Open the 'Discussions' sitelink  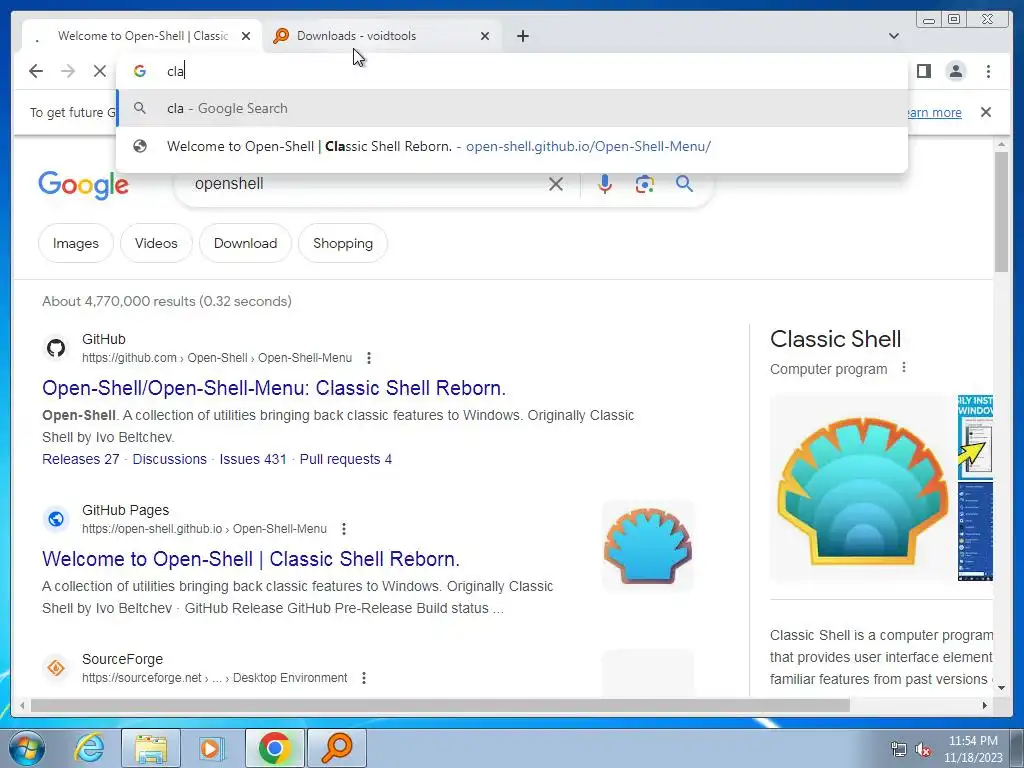click(170, 459)
